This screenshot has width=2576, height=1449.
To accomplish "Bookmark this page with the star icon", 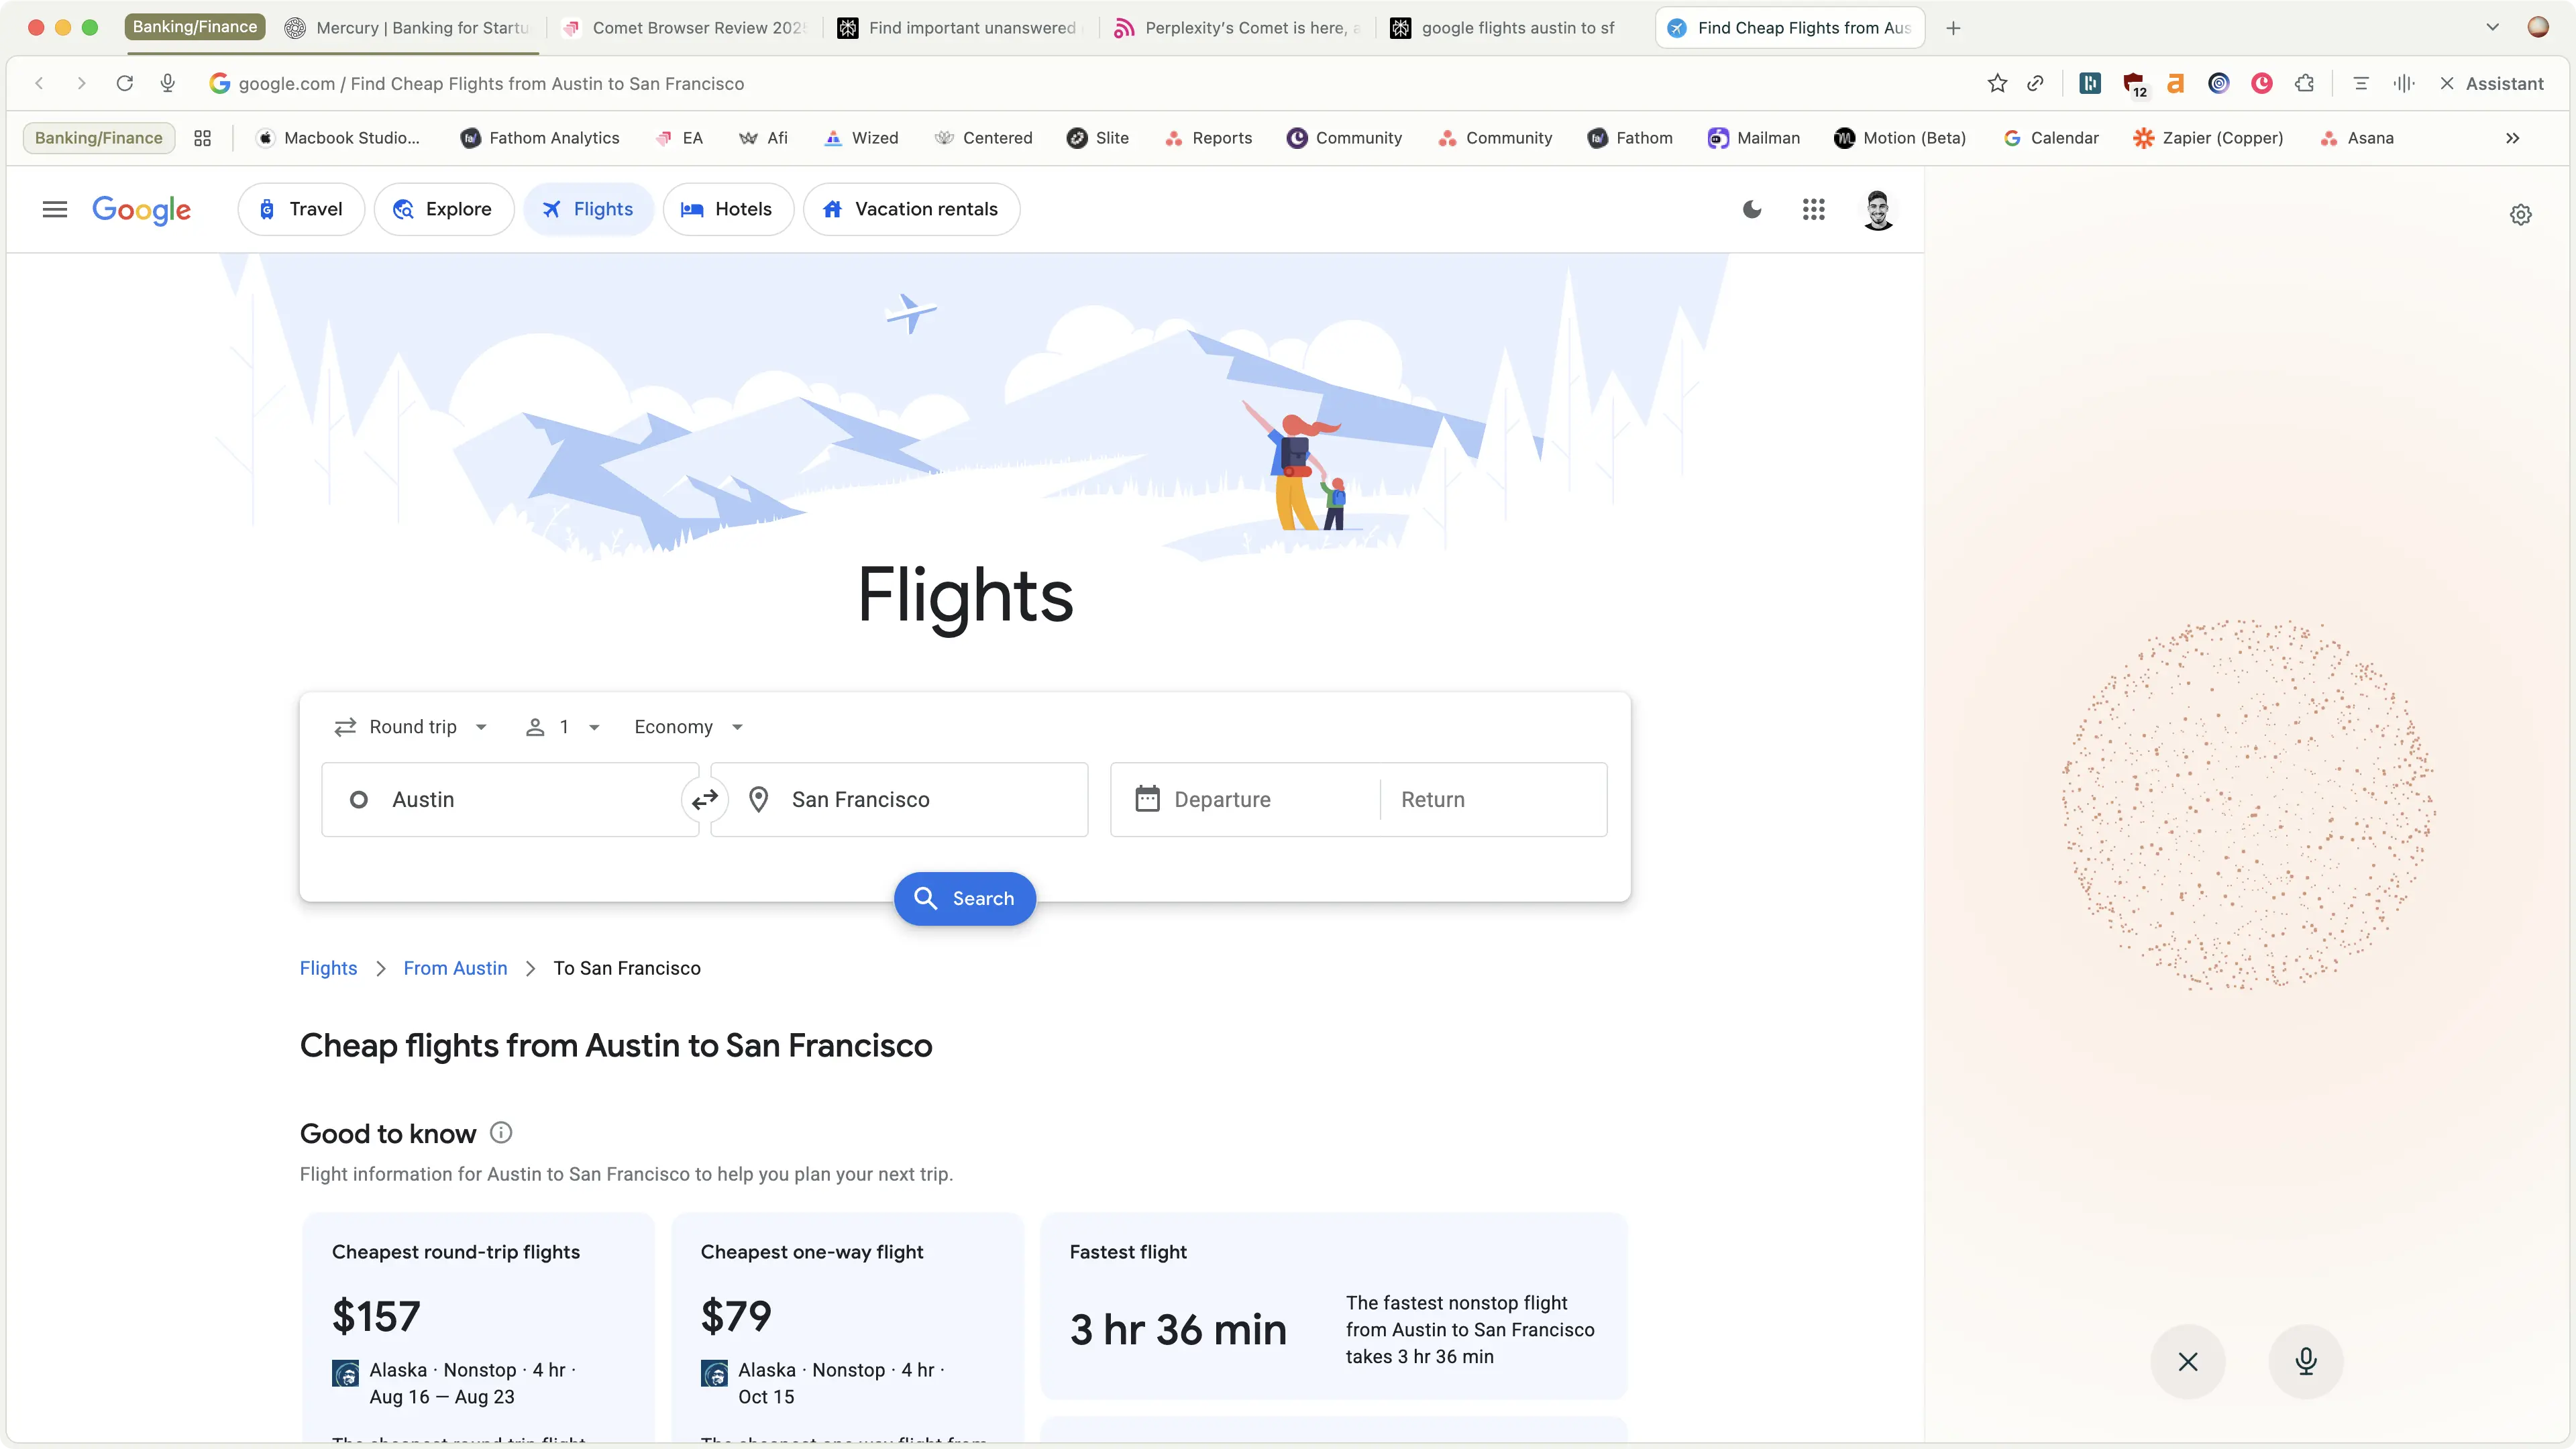I will 1997,83.
